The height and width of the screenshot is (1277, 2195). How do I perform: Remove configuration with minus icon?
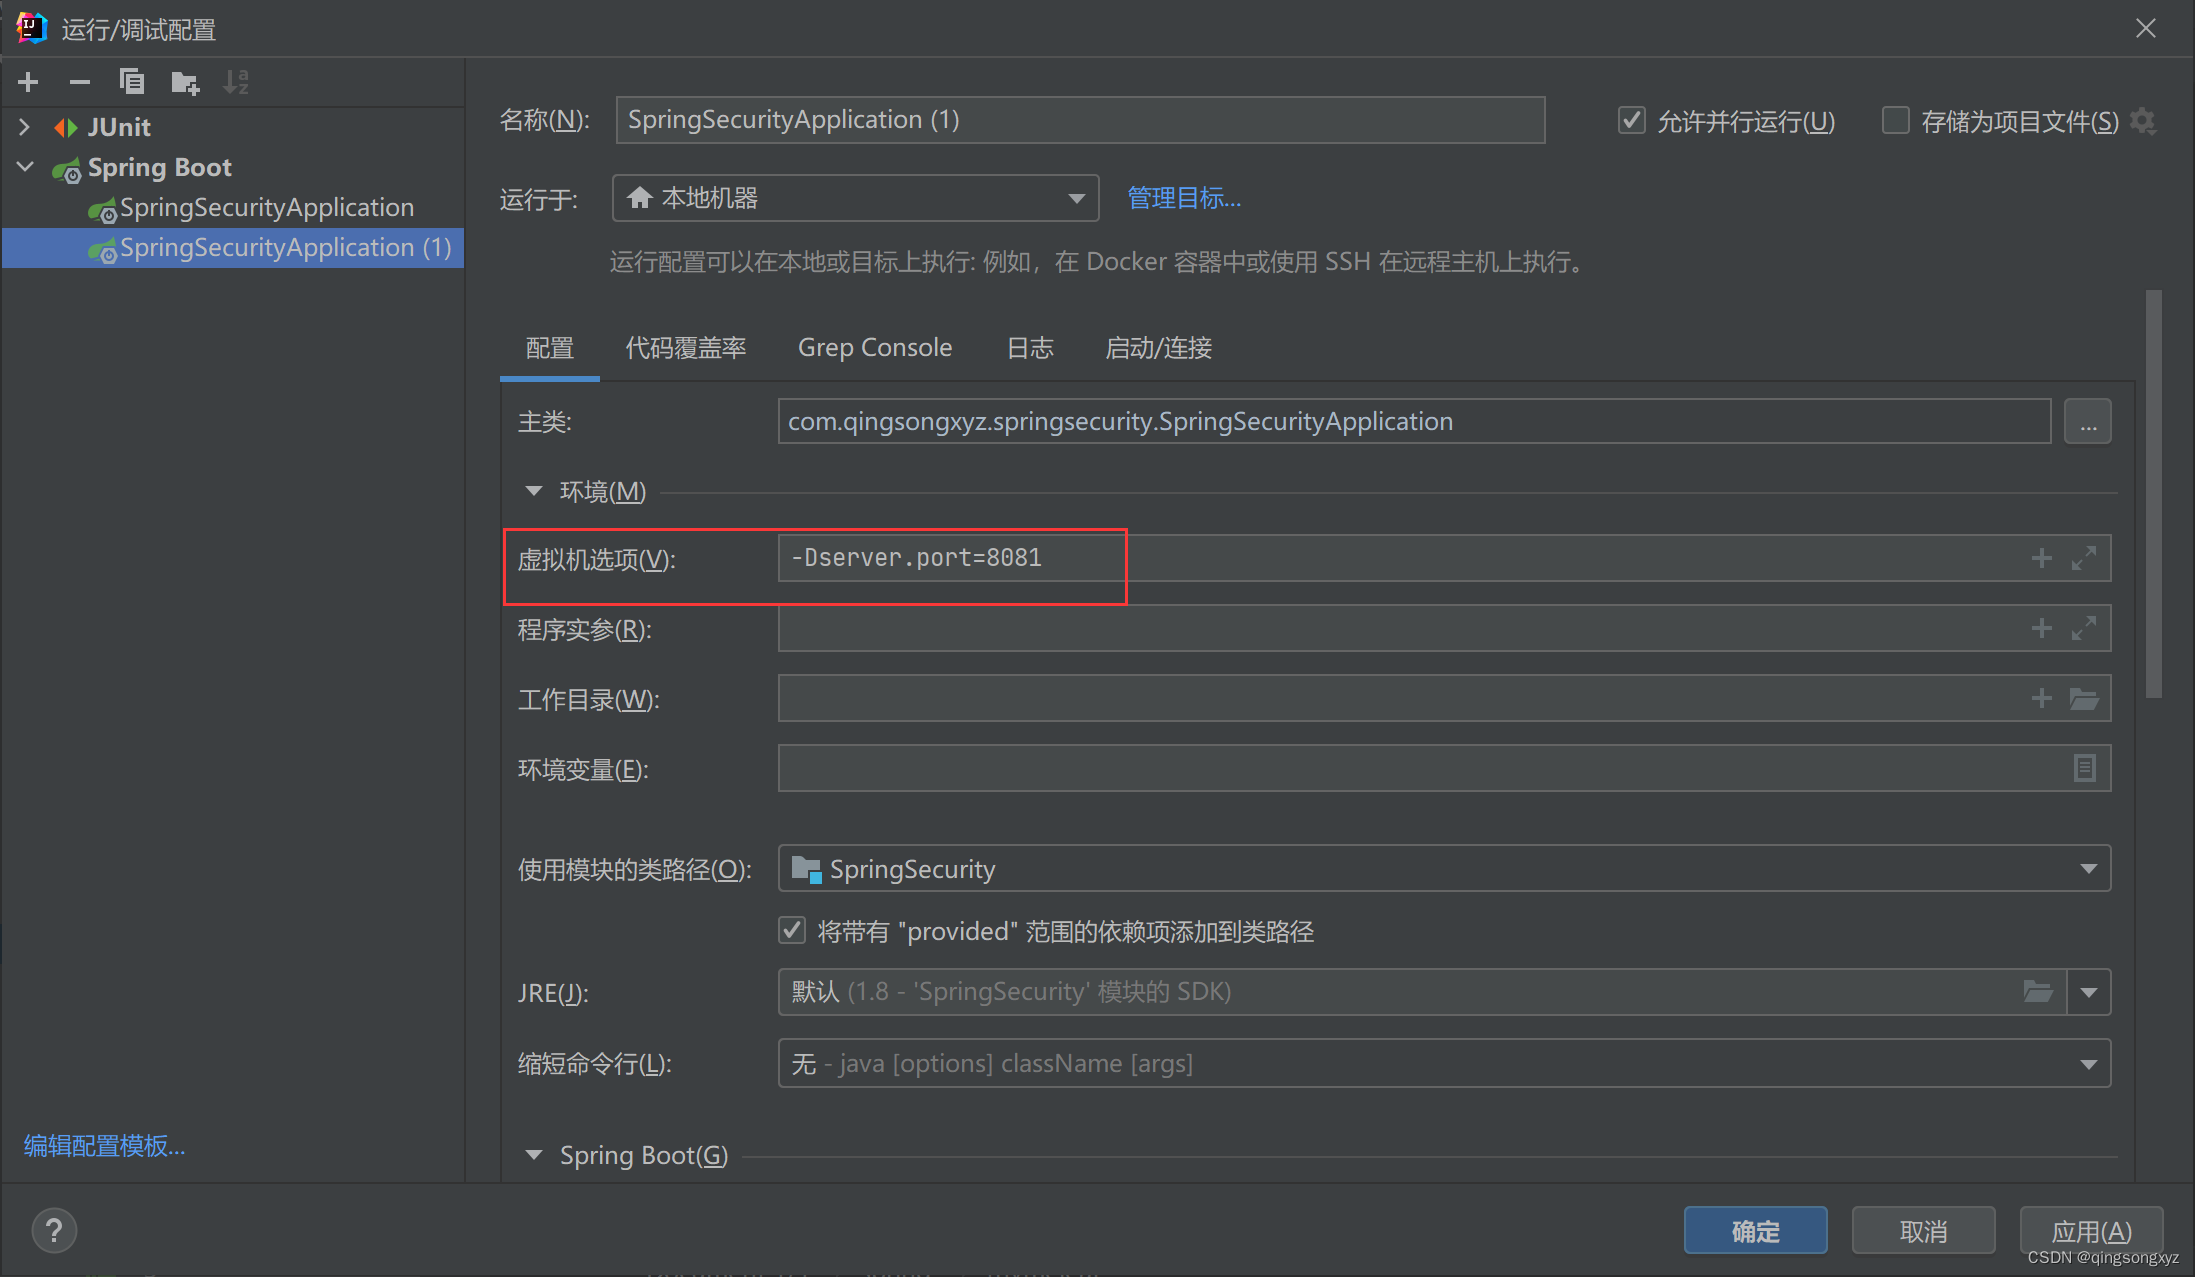[80, 82]
